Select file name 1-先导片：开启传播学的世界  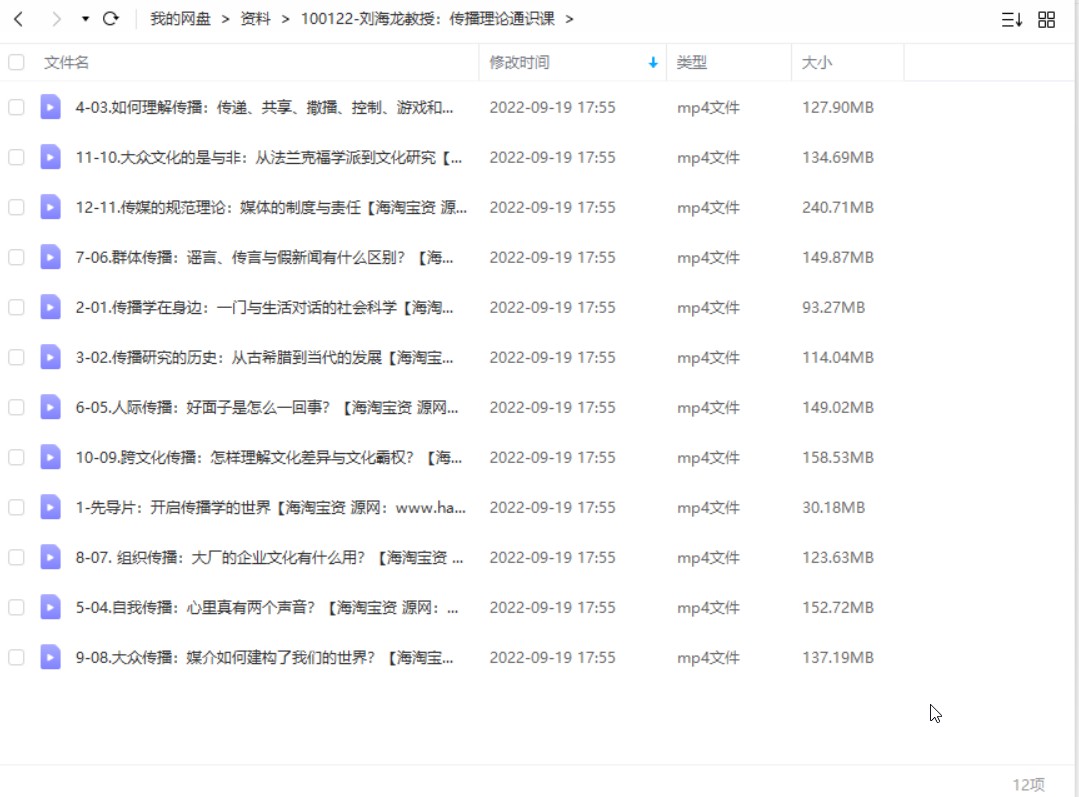270,507
